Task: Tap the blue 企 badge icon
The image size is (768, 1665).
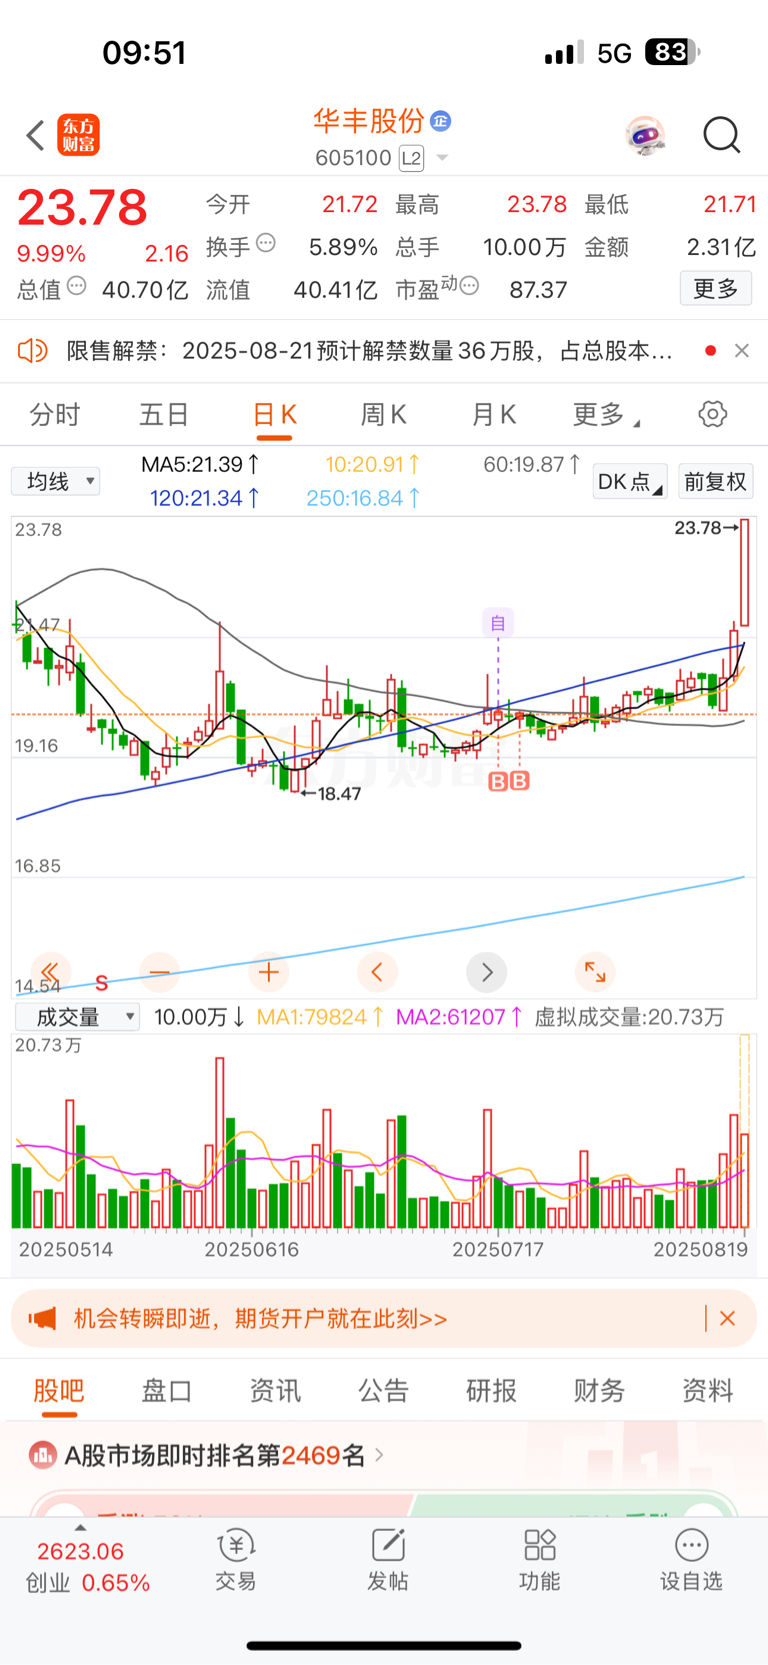Action: [440, 121]
